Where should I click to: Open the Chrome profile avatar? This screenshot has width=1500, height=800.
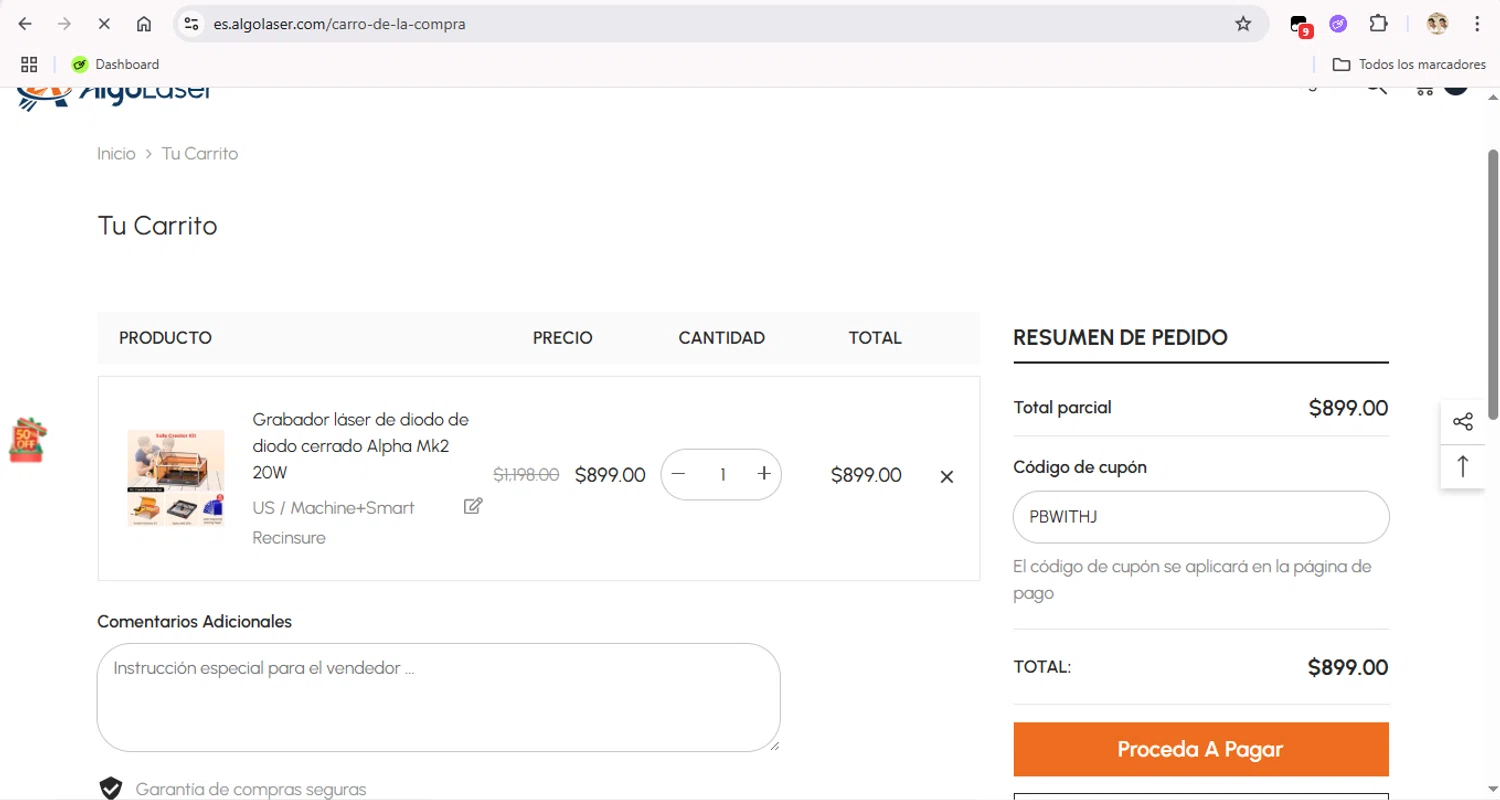(x=1437, y=24)
